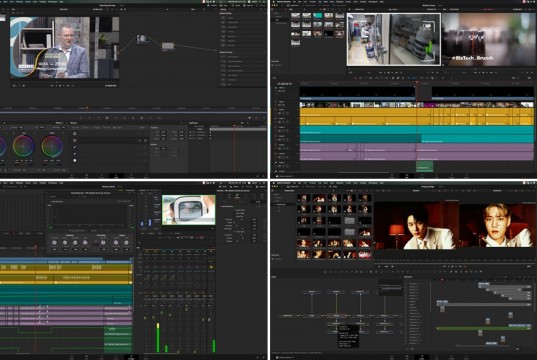Click the last Output knob in Noise Reduction

click(126, 243)
